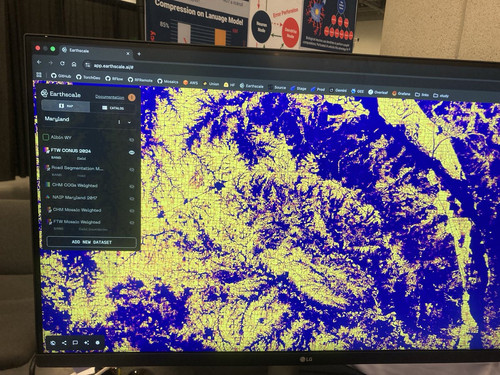Open the Stage bookmark

[298, 88]
